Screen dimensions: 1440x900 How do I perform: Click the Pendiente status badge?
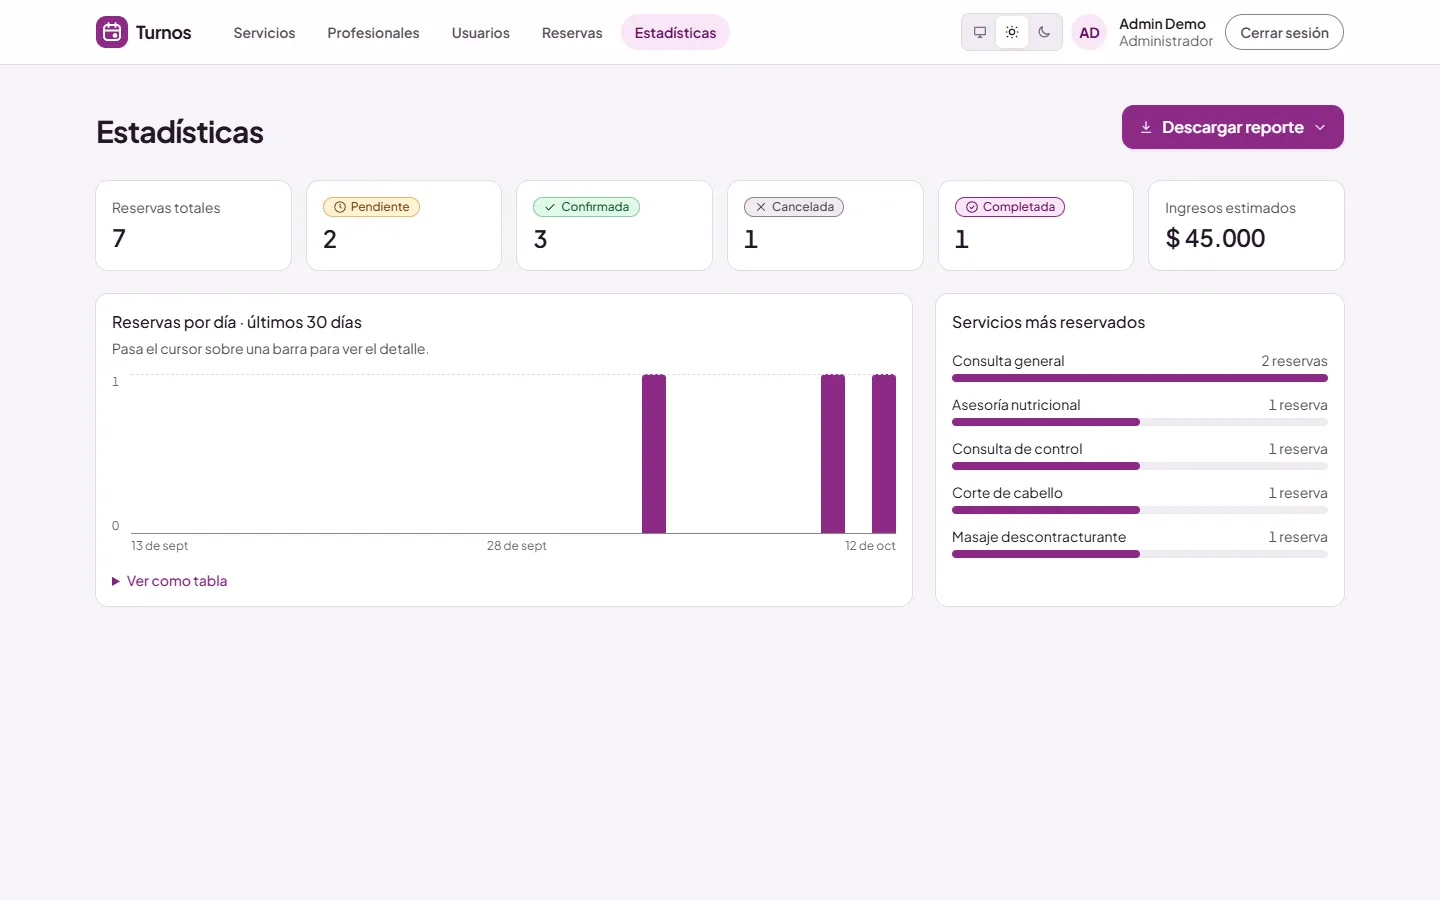click(x=371, y=207)
